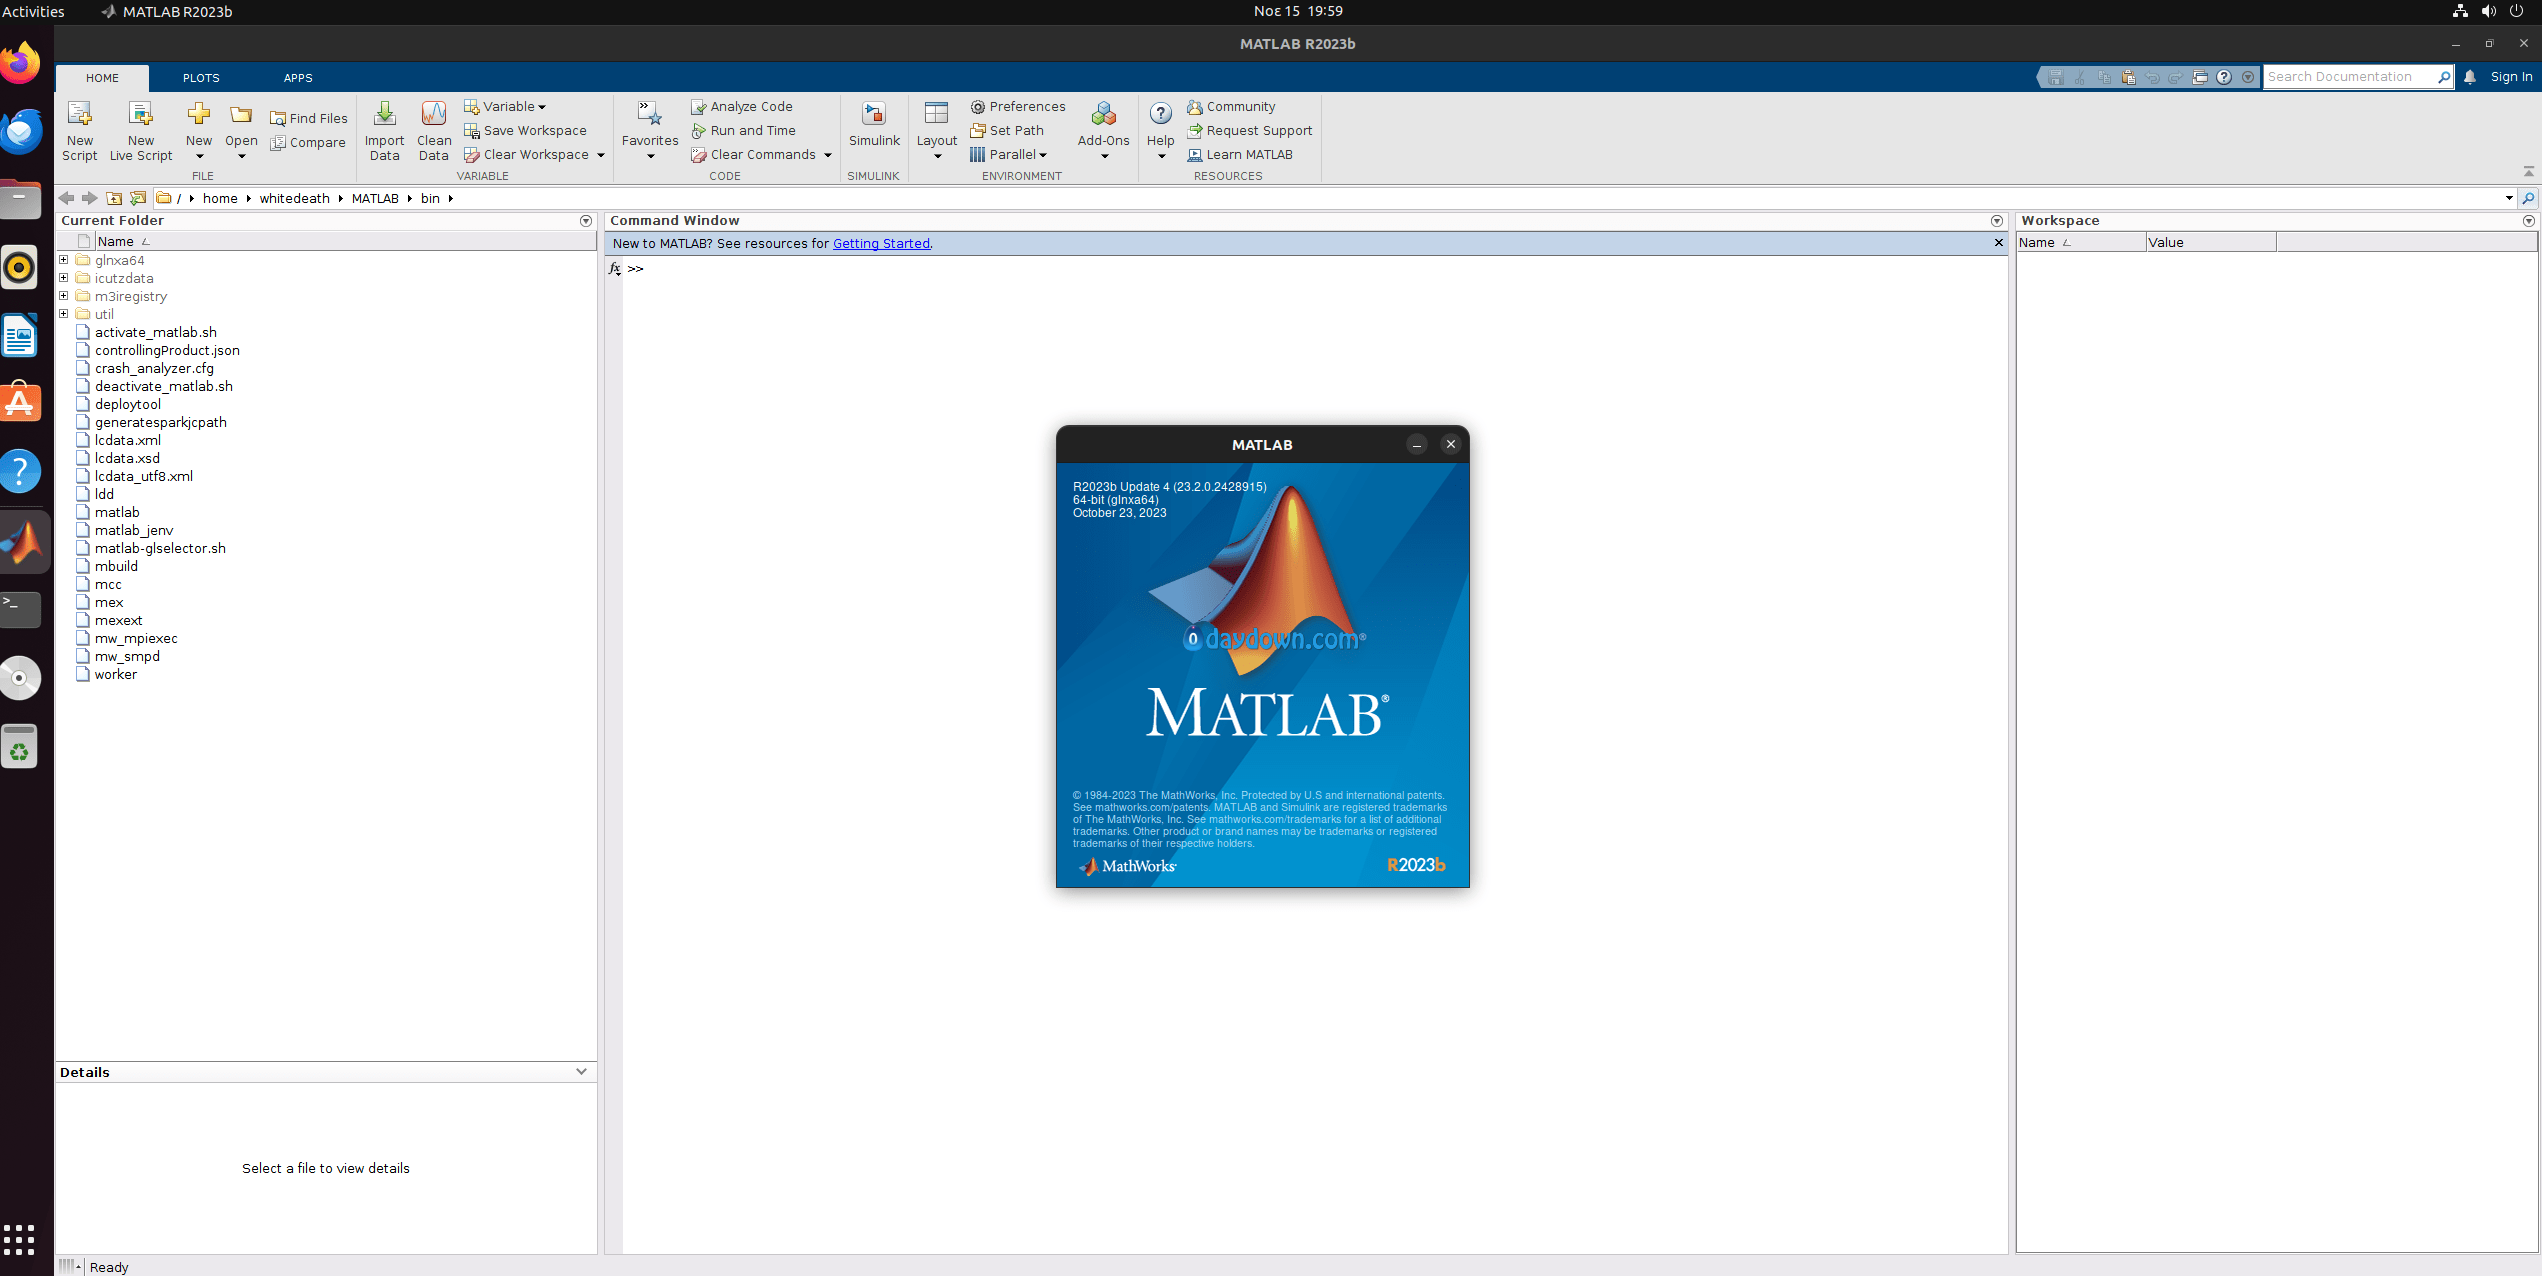Dismiss the Getting Started banner
Viewport: 2542px width, 1276px height.
point(1998,243)
